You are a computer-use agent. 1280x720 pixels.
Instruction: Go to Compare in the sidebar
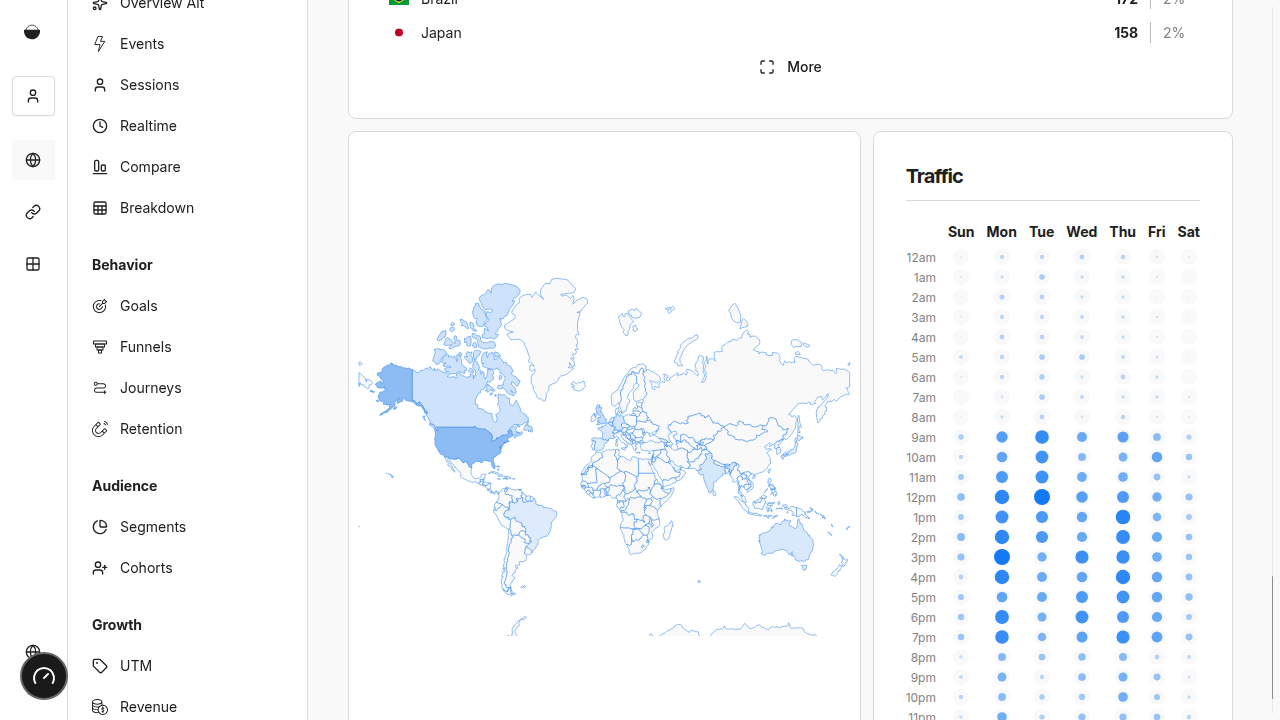click(150, 167)
